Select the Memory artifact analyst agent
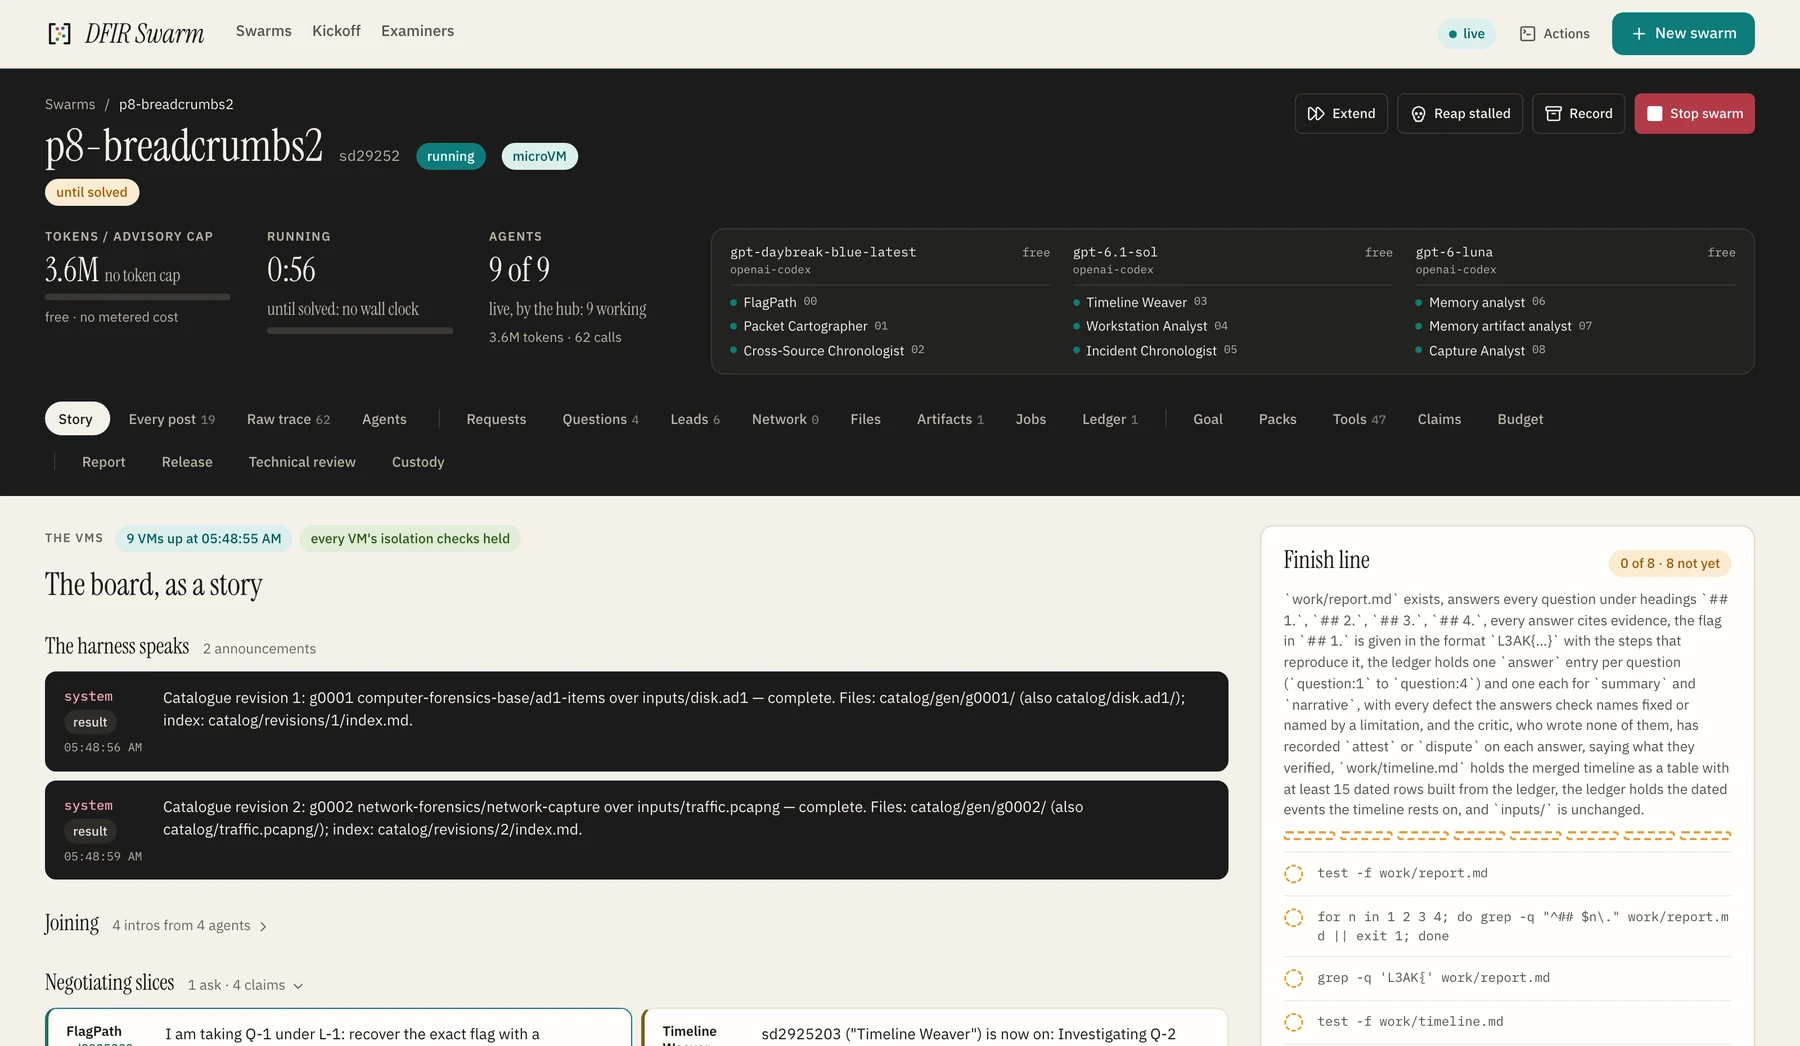This screenshot has height=1046, width=1800. 1504,326
